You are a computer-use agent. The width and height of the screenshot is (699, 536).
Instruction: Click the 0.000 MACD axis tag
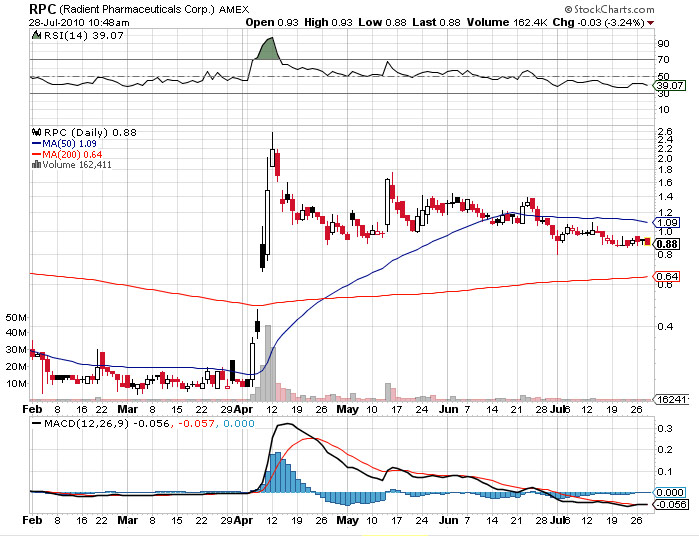[x=669, y=492]
